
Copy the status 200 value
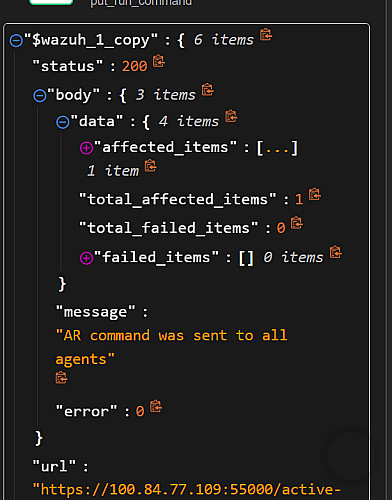159,61
